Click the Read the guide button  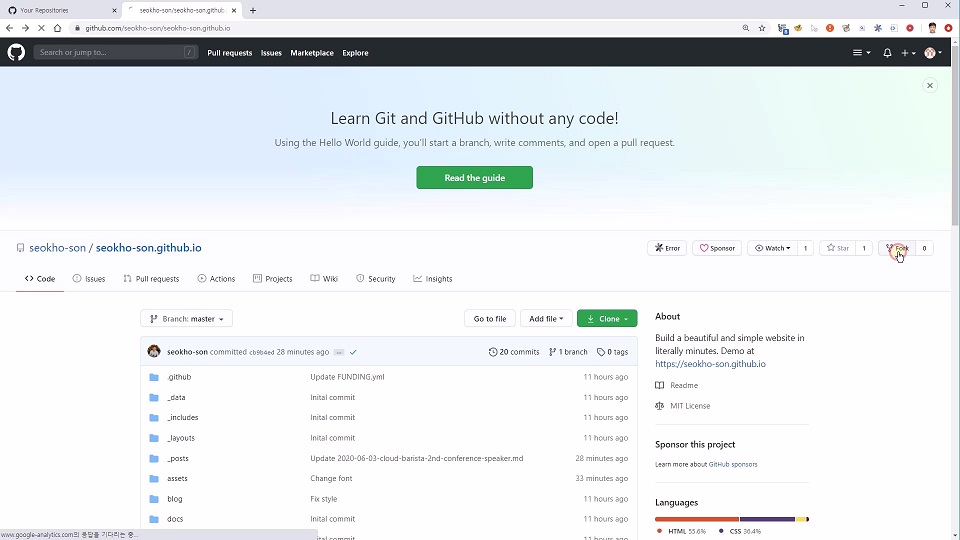pyautogui.click(x=474, y=178)
